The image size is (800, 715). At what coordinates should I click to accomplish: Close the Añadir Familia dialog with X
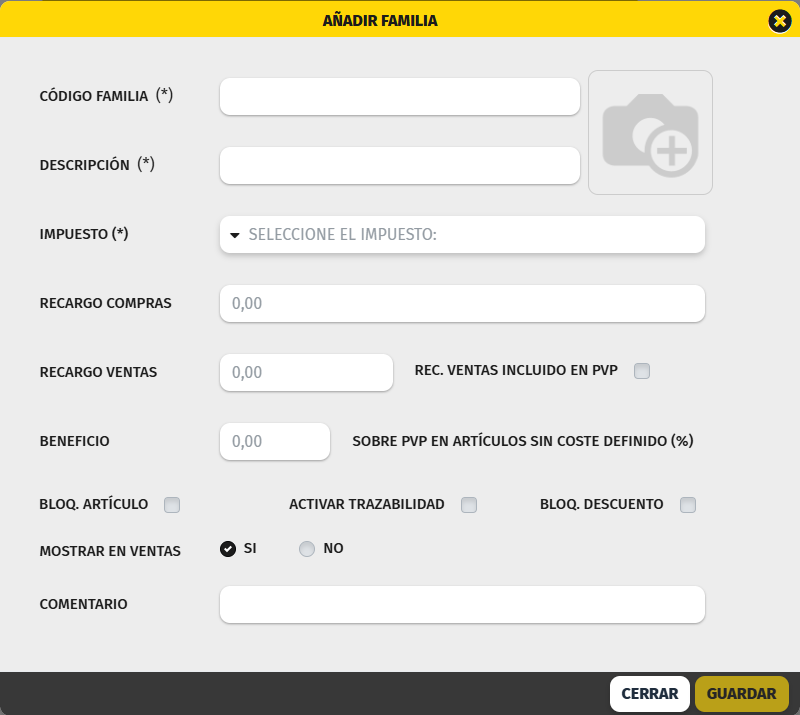(780, 21)
